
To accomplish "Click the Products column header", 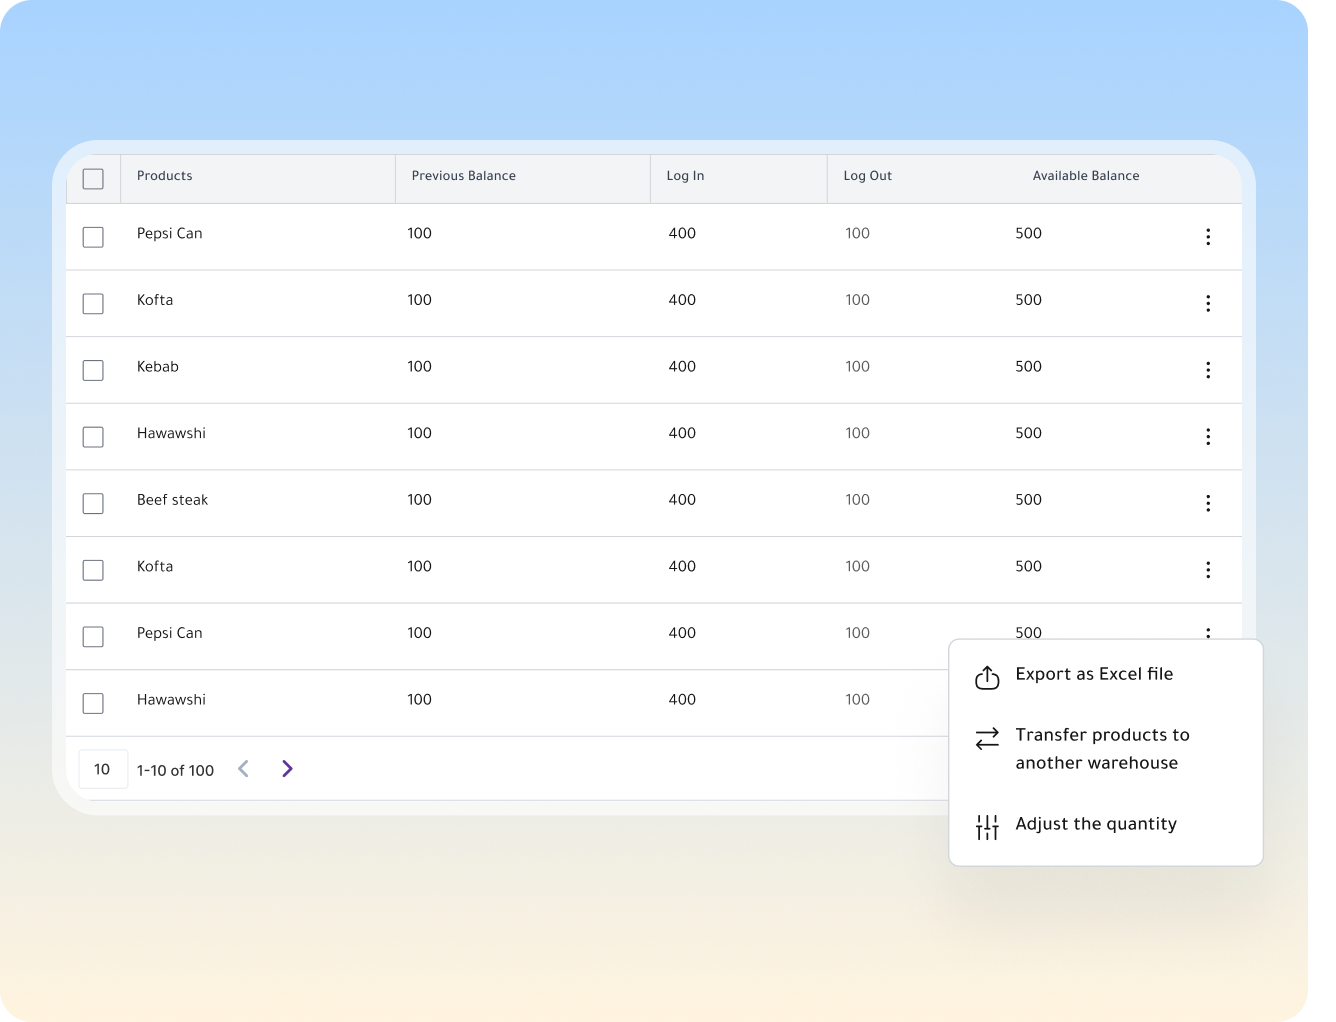I will click(x=164, y=175).
